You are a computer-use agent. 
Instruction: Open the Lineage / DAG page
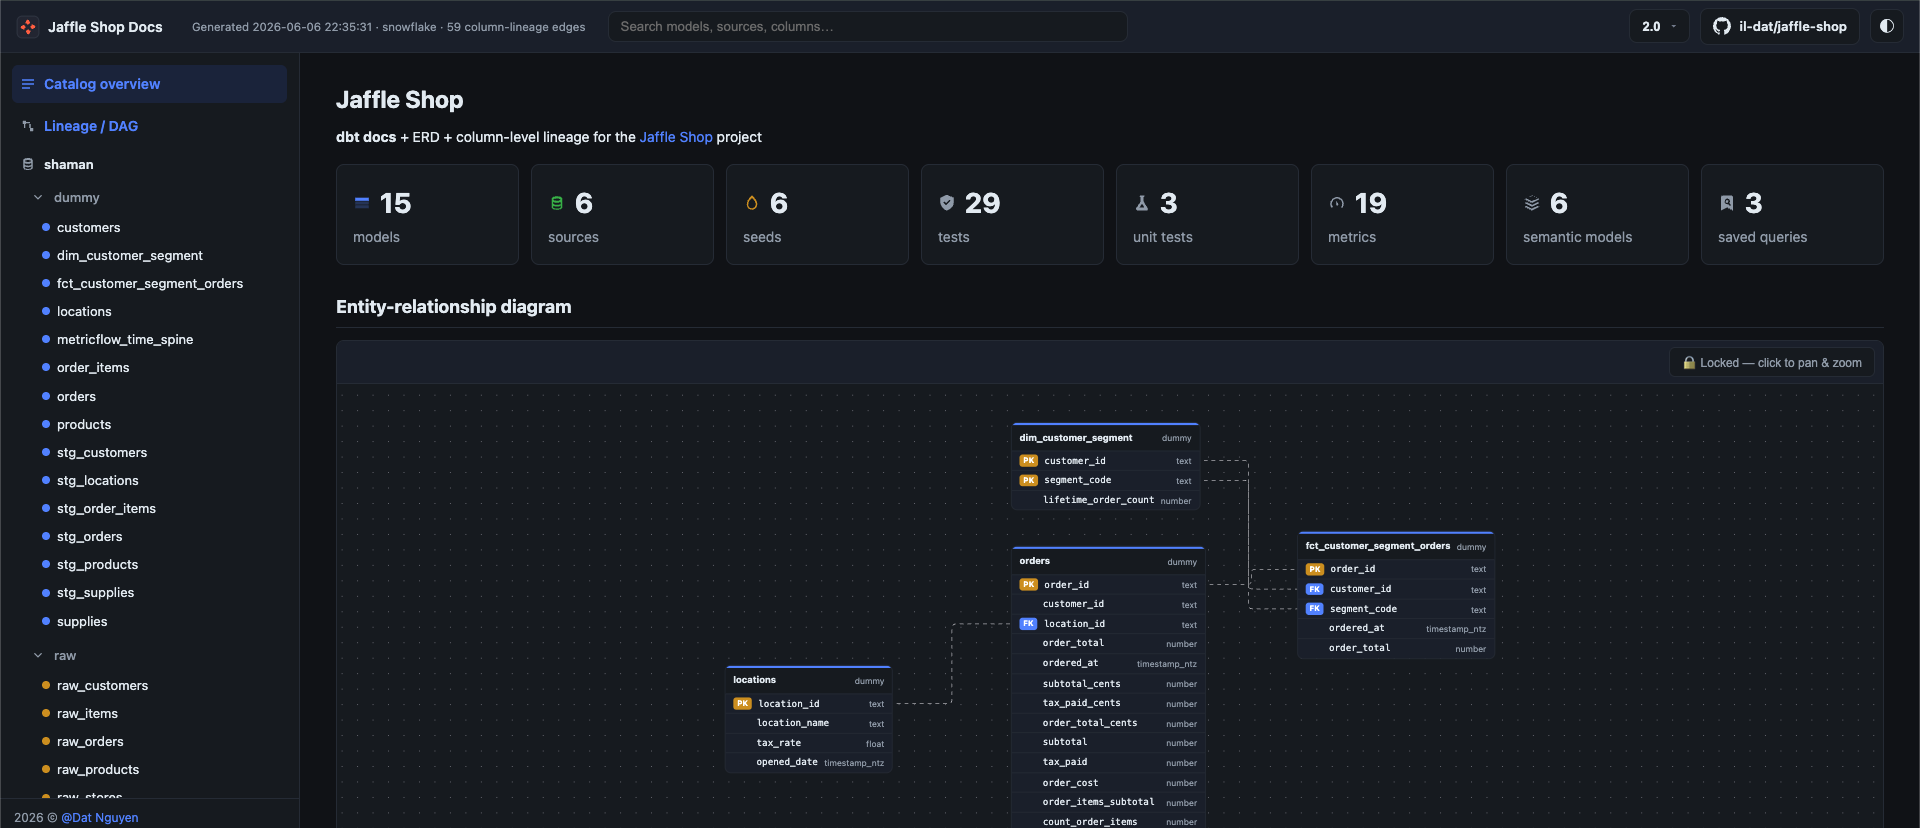click(x=91, y=126)
